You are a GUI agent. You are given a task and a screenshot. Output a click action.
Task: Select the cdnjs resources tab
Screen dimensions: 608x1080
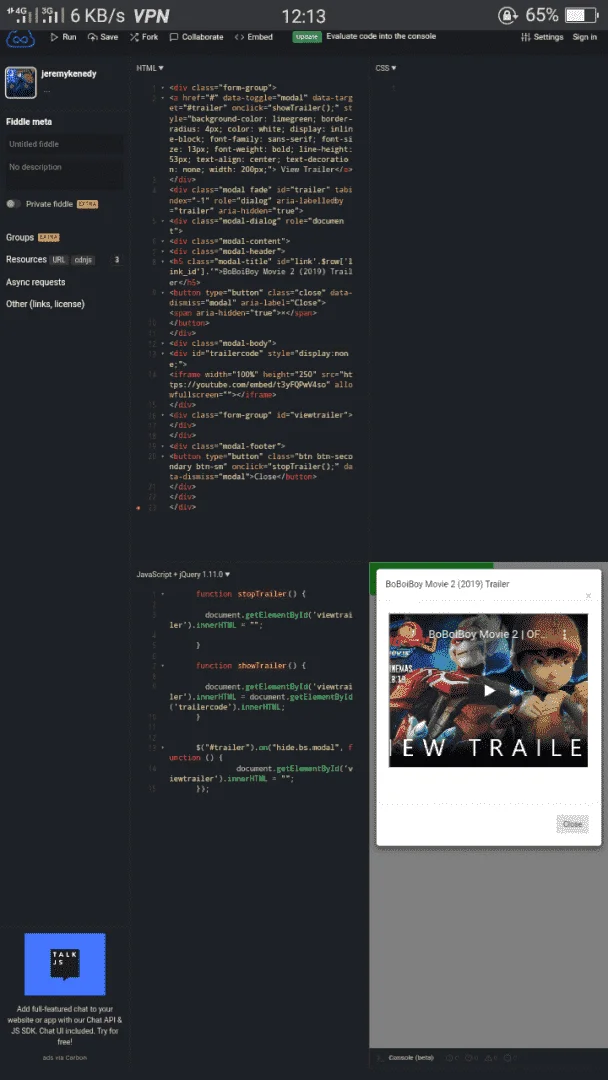(x=83, y=260)
